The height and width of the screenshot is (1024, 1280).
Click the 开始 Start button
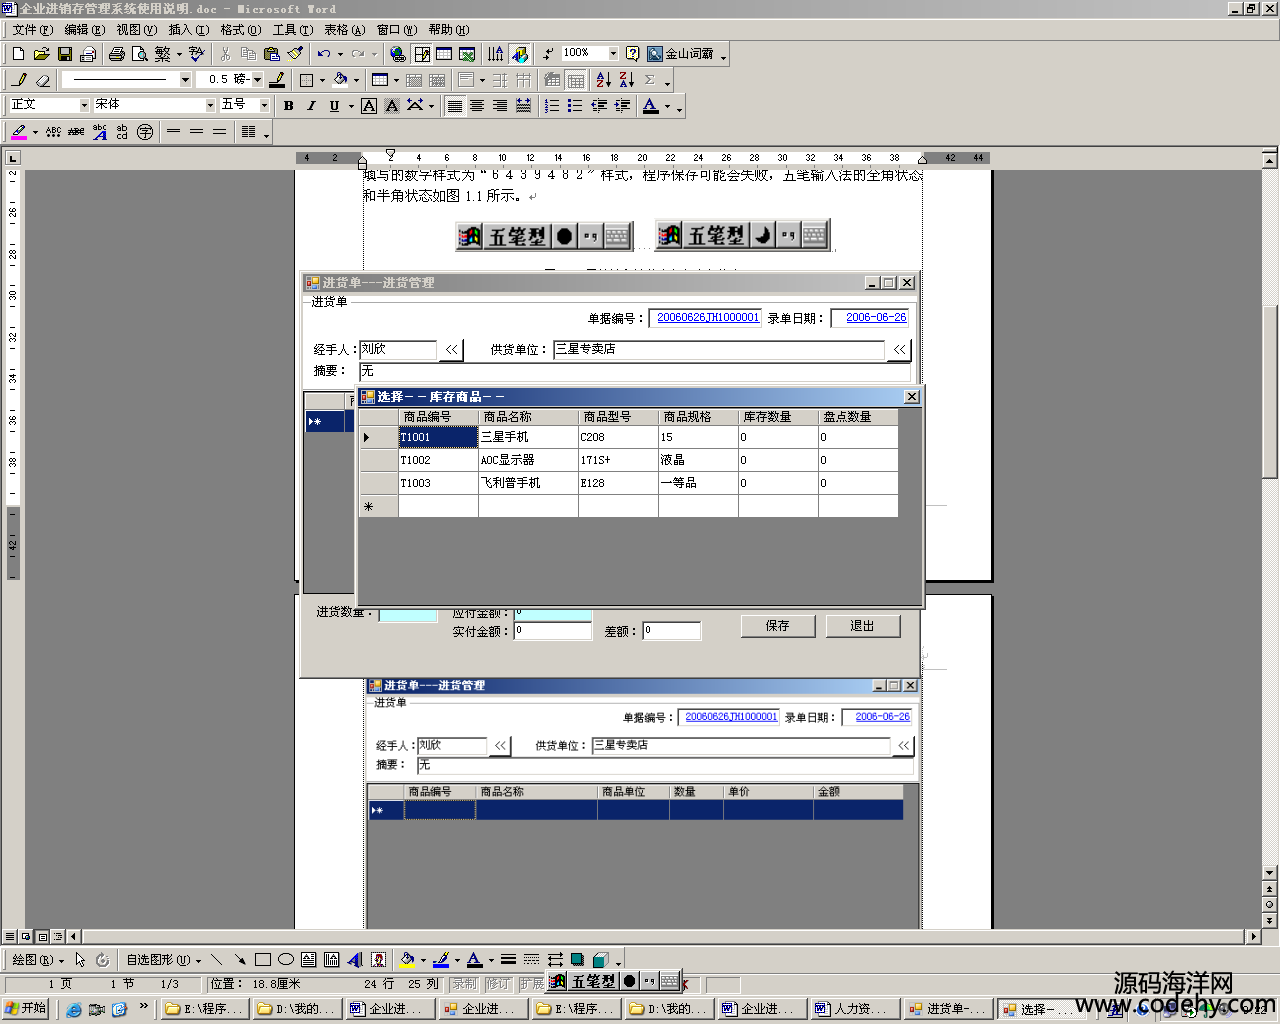(26, 1008)
